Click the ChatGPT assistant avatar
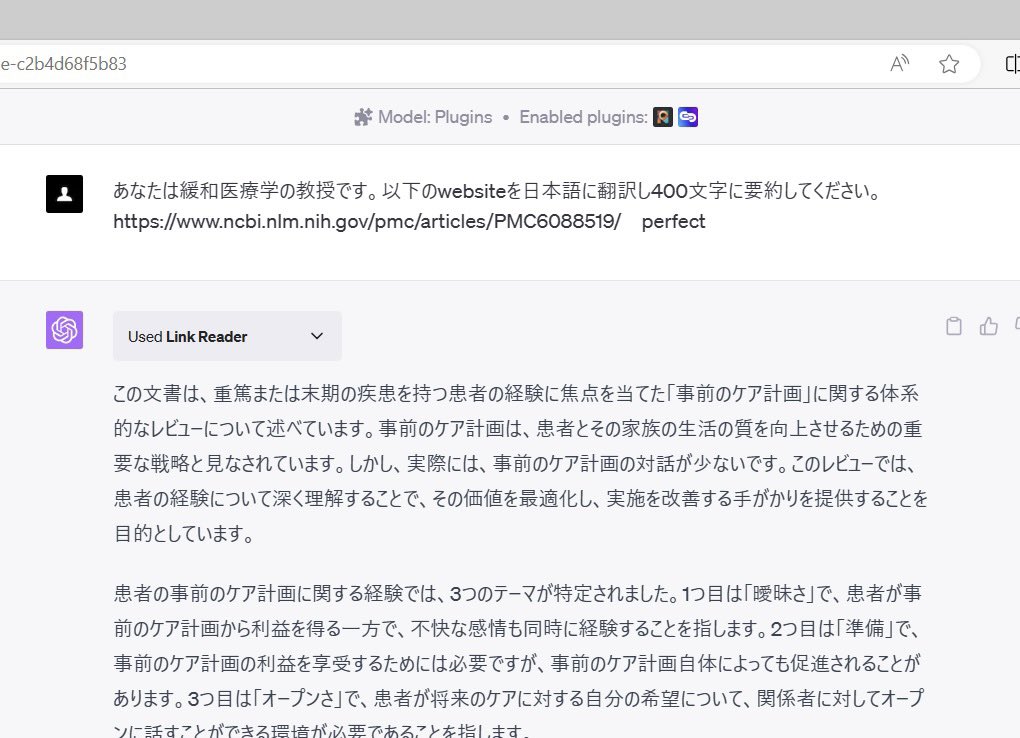Viewport: 1020px width, 738px height. (64, 330)
